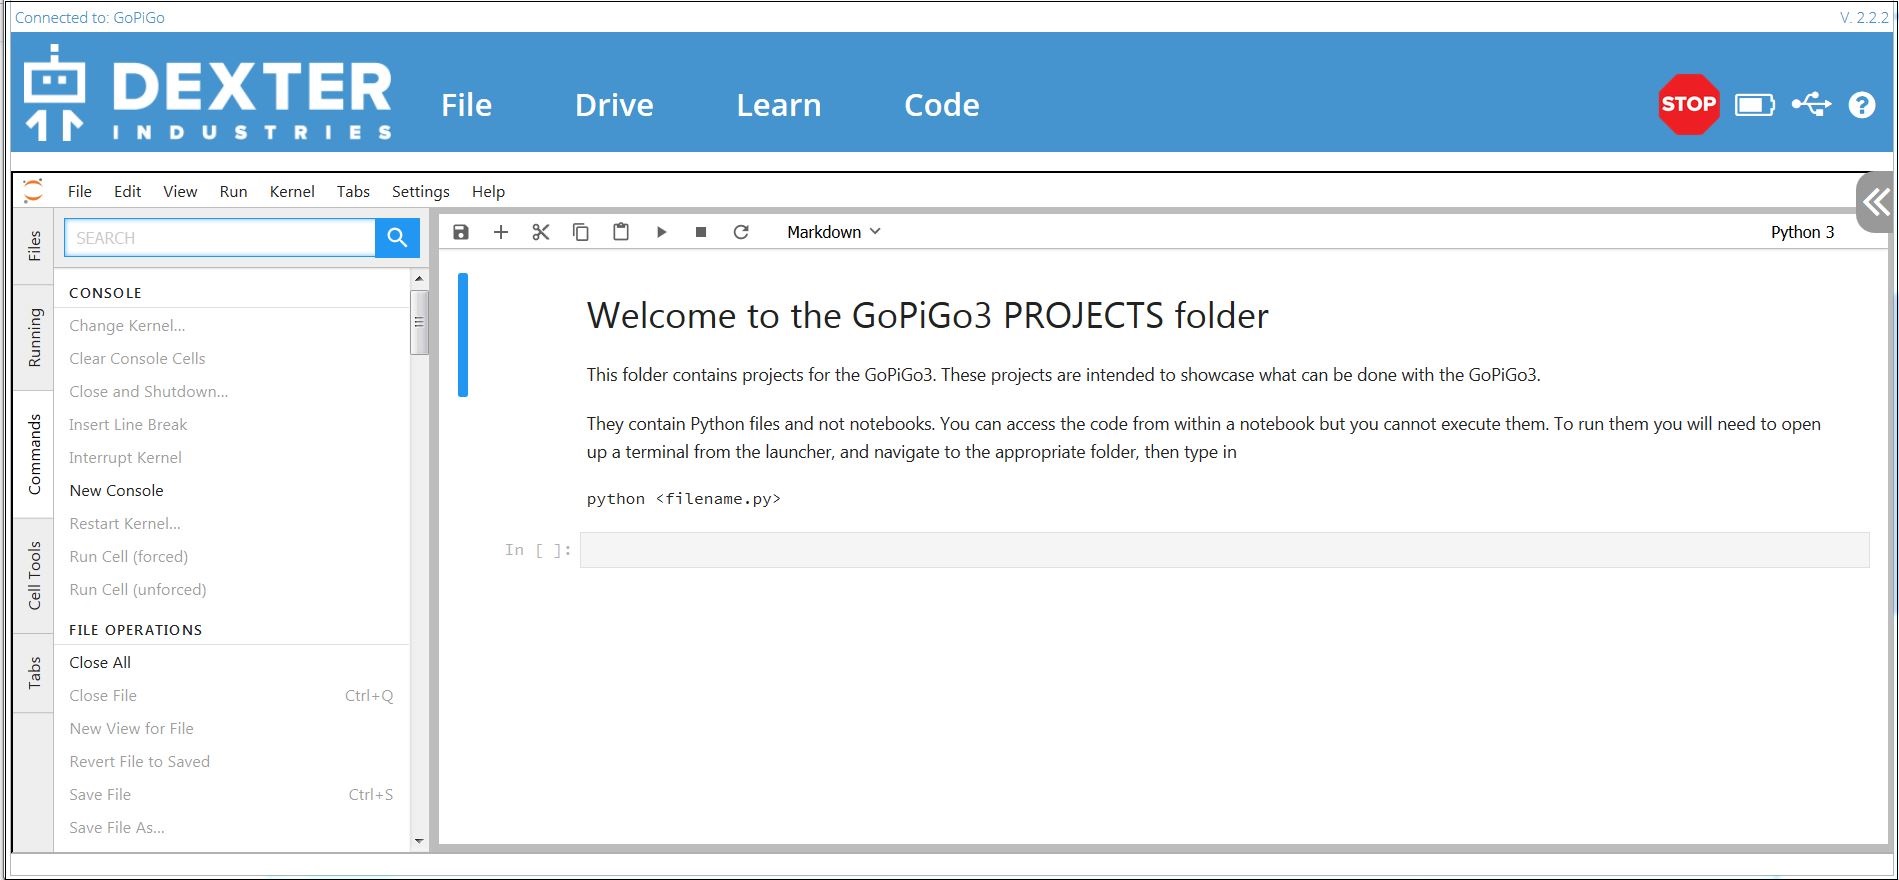Save the notebook with disk icon
The width and height of the screenshot is (1899, 880).
(x=461, y=232)
